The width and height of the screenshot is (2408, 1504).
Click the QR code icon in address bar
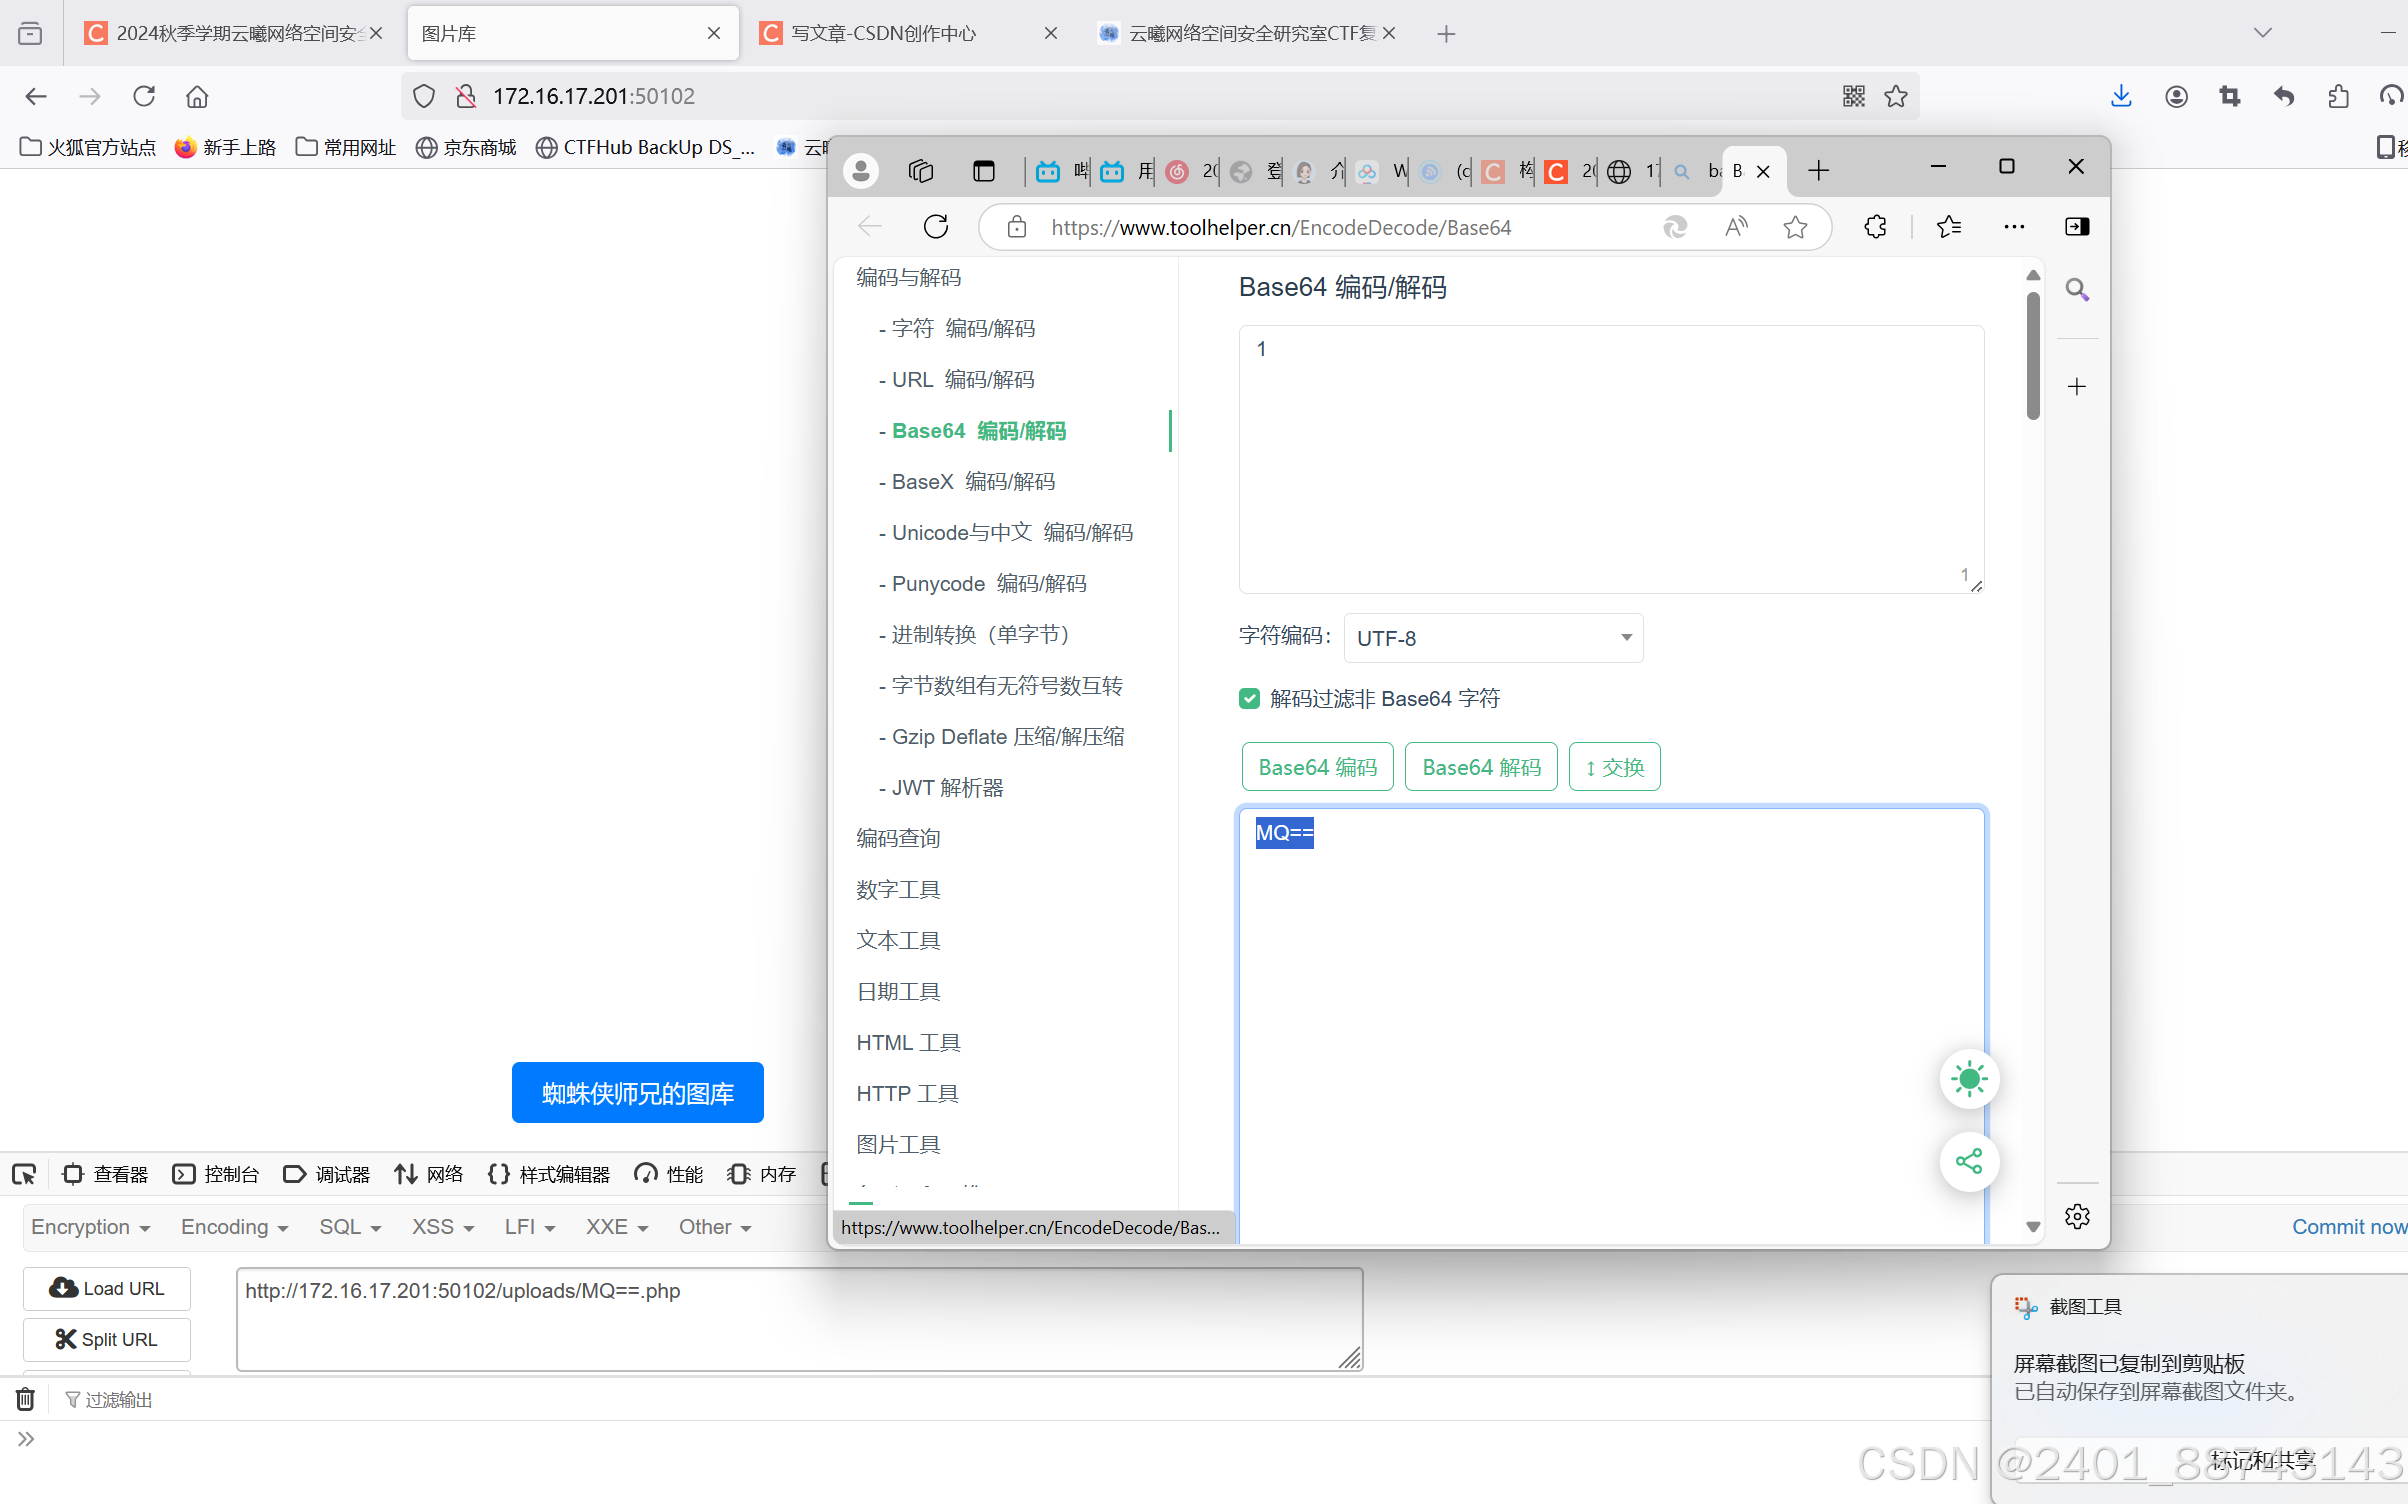[x=1853, y=96]
